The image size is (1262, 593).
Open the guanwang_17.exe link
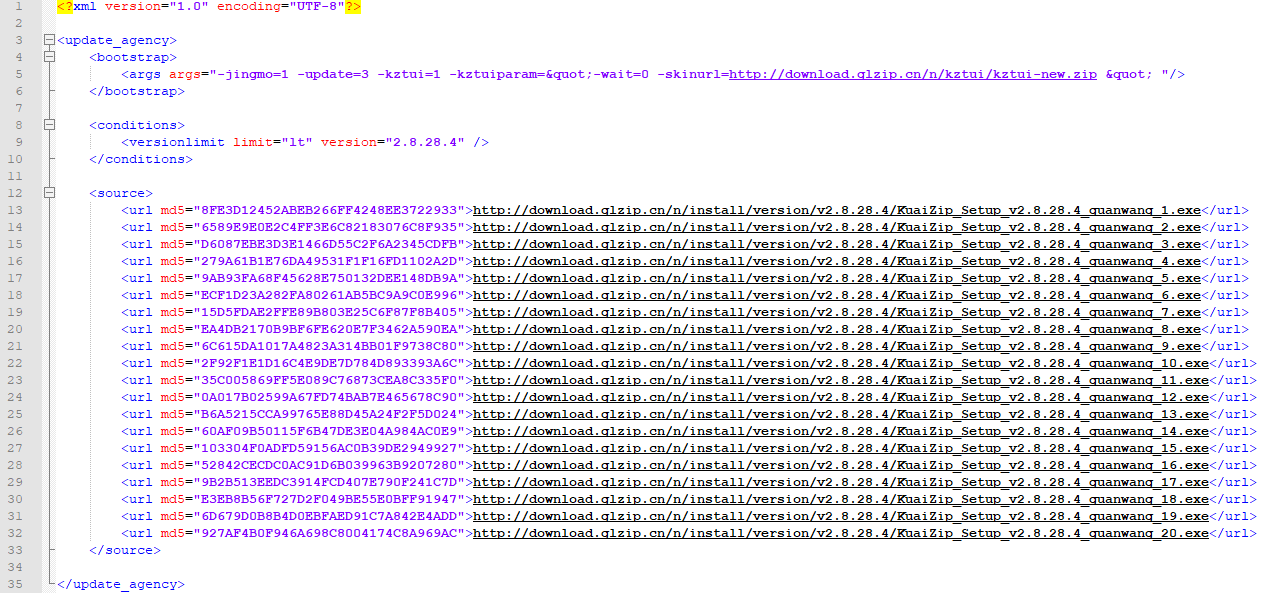coord(840,482)
